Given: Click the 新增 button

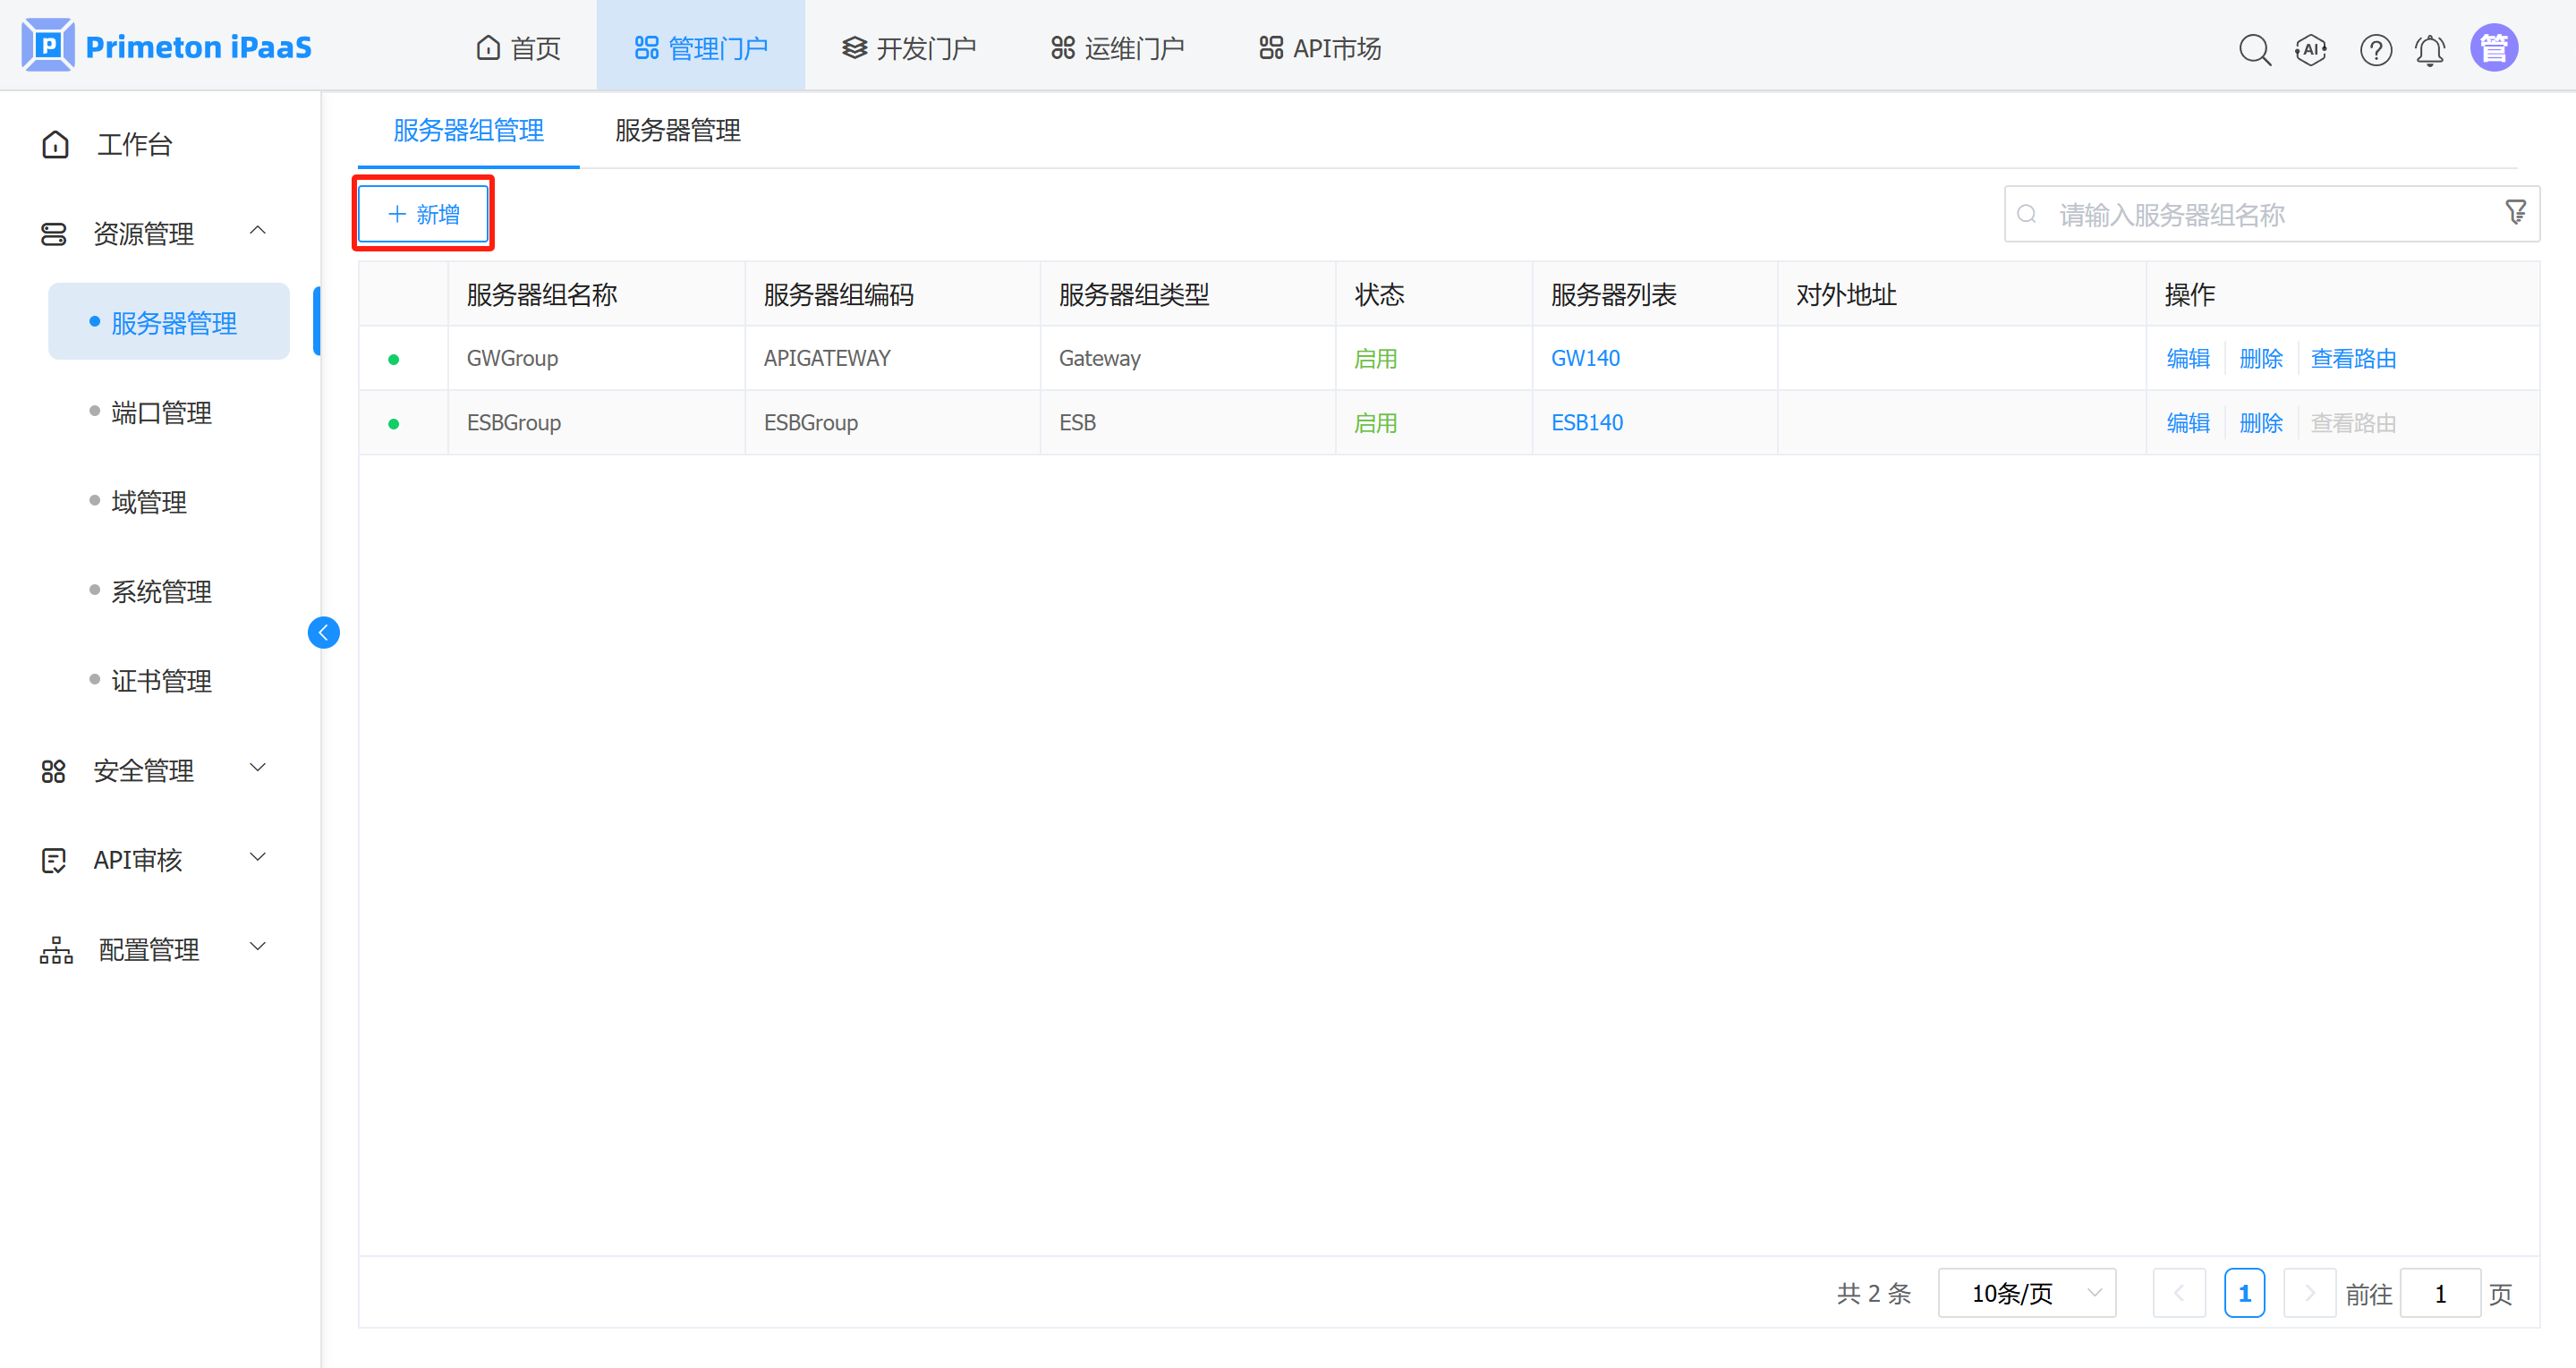Looking at the screenshot, I should pyautogui.click(x=423, y=213).
